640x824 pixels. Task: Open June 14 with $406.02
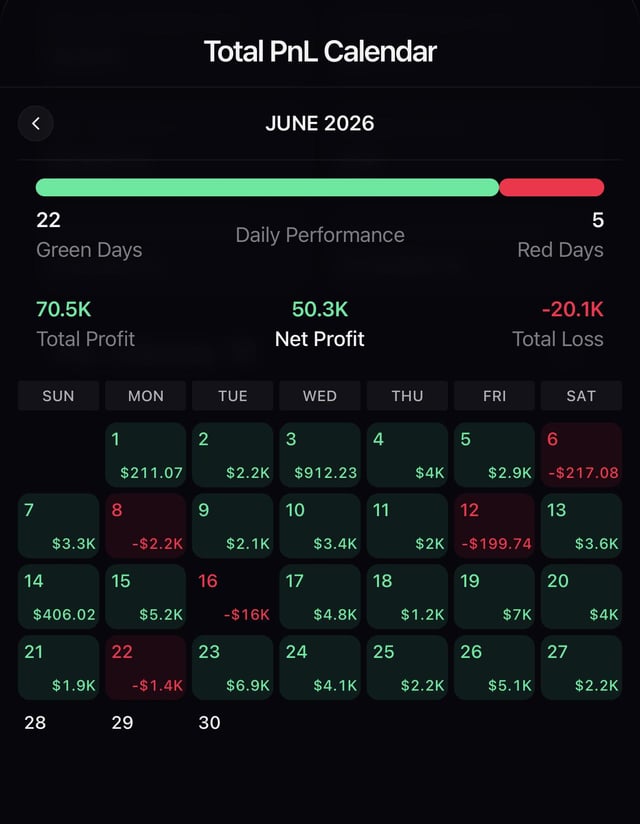[58, 596]
